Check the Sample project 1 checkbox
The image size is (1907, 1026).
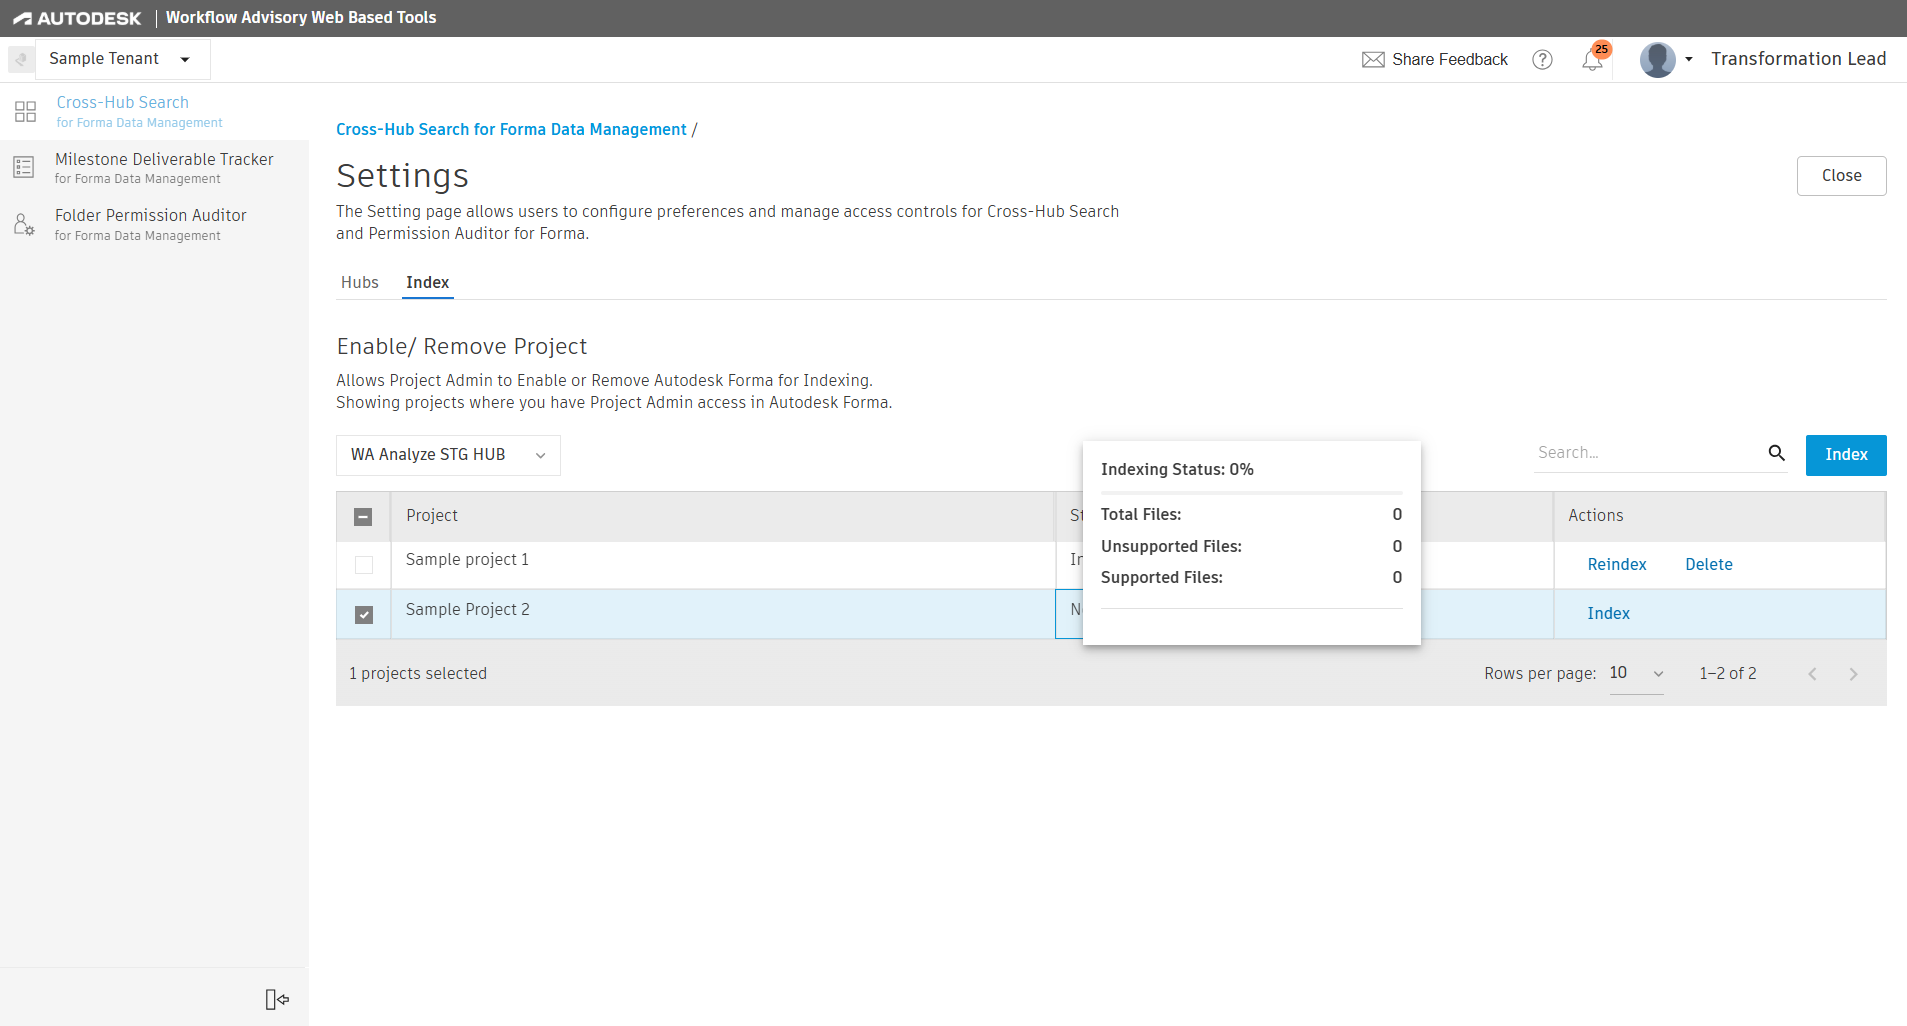click(364, 565)
